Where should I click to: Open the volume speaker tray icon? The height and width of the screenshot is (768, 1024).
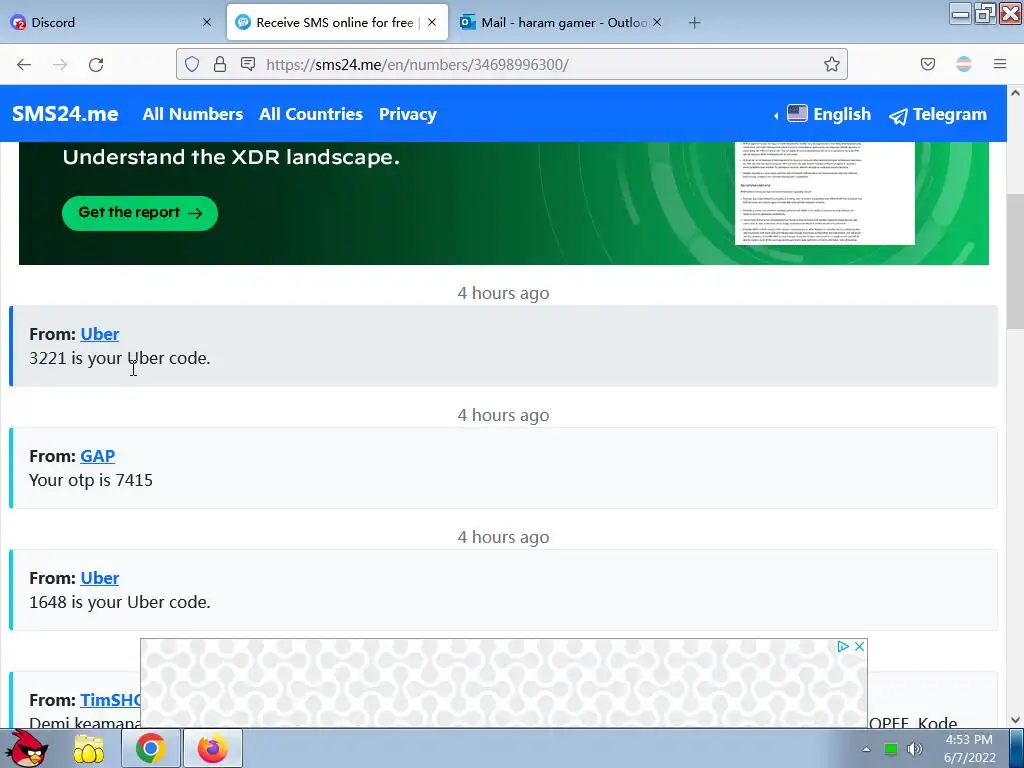click(914, 749)
